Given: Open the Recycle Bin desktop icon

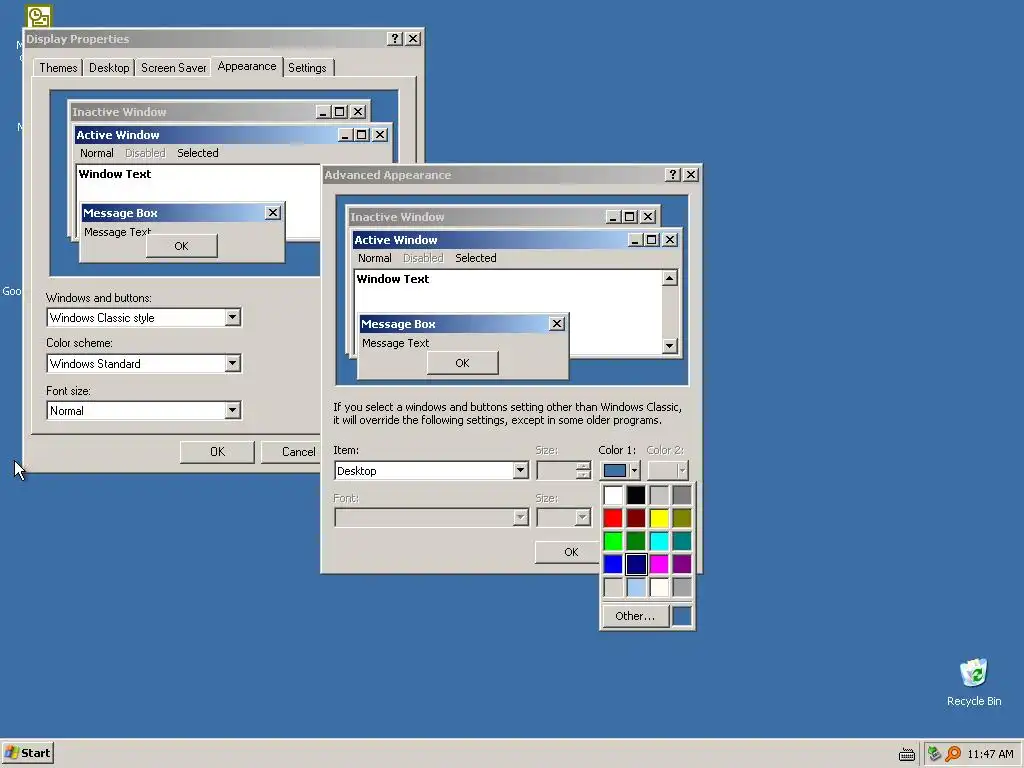Looking at the screenshot, I should click(974, 682).
